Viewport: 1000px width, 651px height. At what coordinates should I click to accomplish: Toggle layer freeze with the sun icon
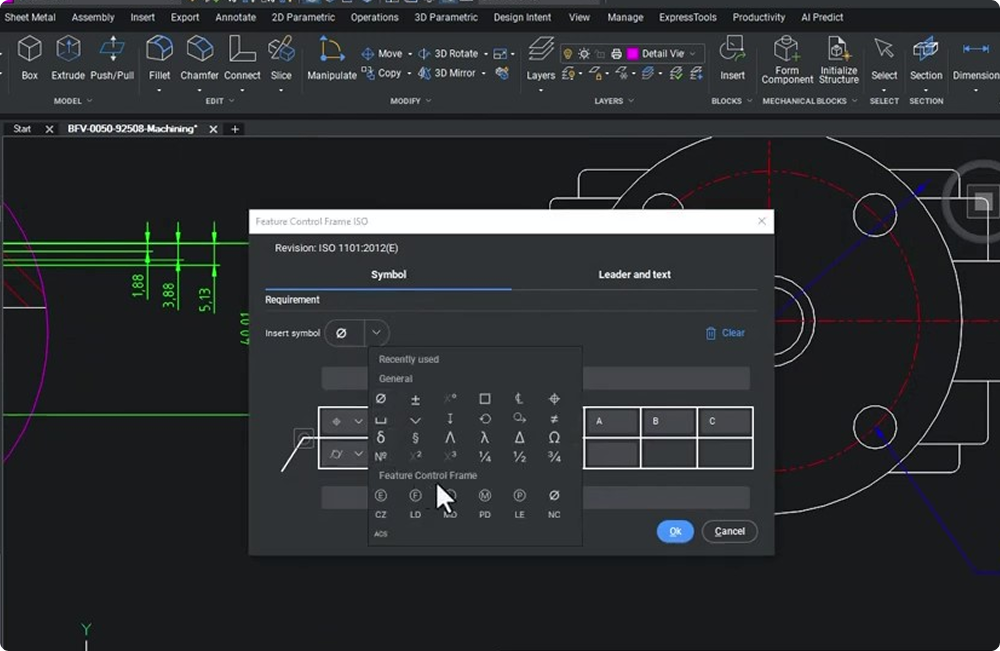pos(584,53)
